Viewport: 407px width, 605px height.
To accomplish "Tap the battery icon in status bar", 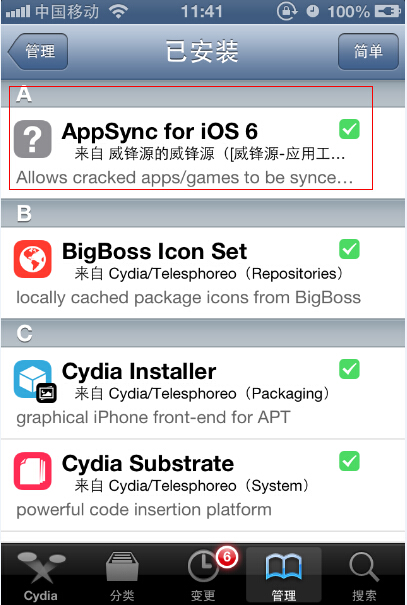I will pyautogui.click(x=388, y=12).
